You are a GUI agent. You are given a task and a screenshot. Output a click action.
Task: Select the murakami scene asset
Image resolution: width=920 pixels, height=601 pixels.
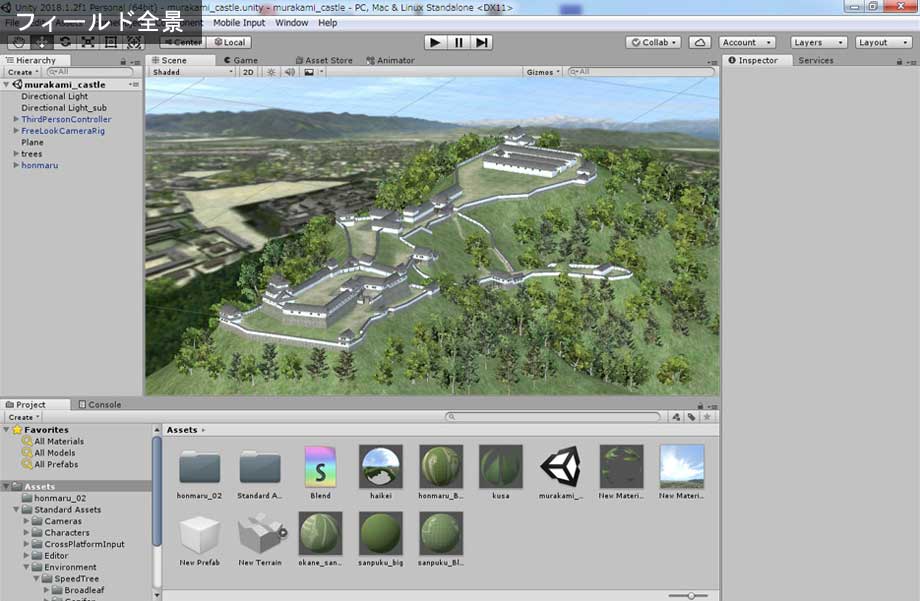pos(560,472)
